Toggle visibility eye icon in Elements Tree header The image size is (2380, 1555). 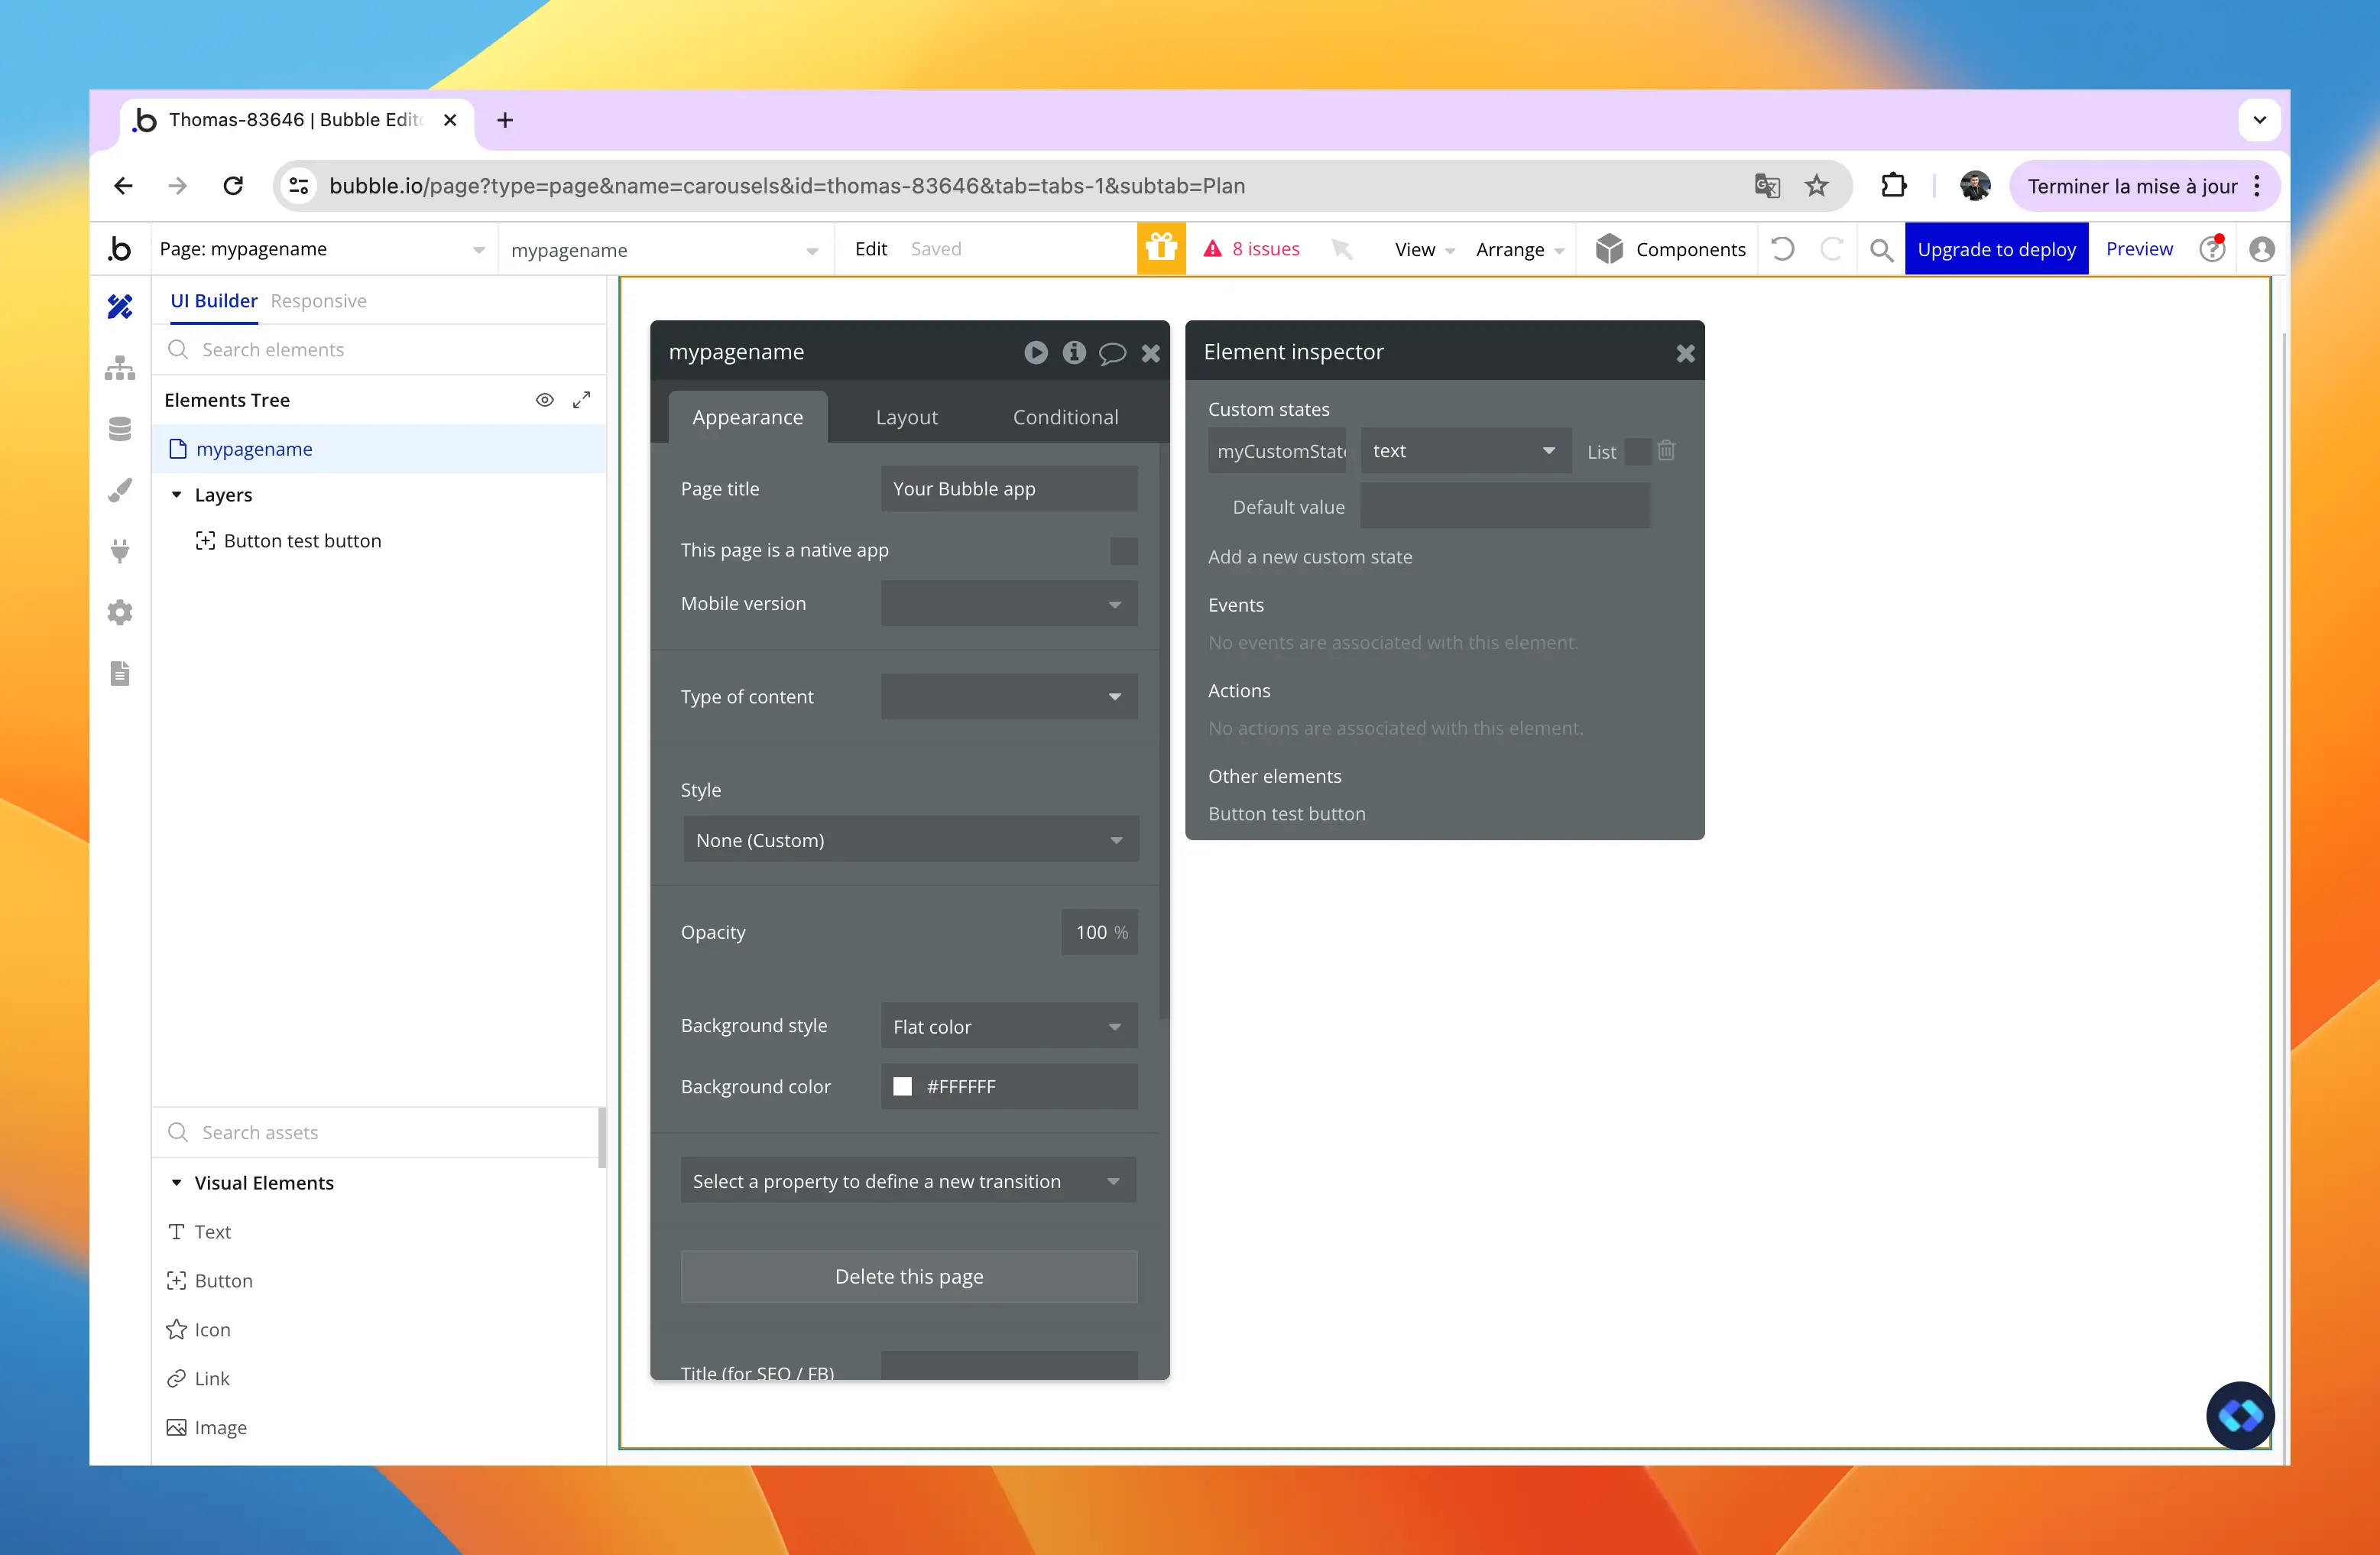coord(545,399)
